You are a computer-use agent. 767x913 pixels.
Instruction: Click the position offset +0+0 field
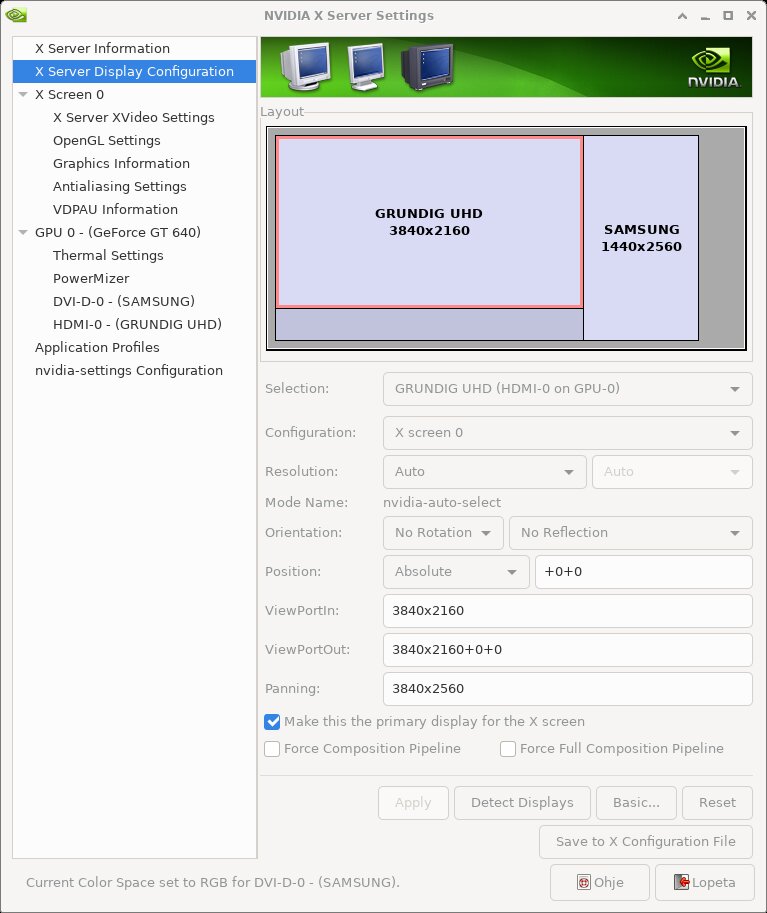644,572
